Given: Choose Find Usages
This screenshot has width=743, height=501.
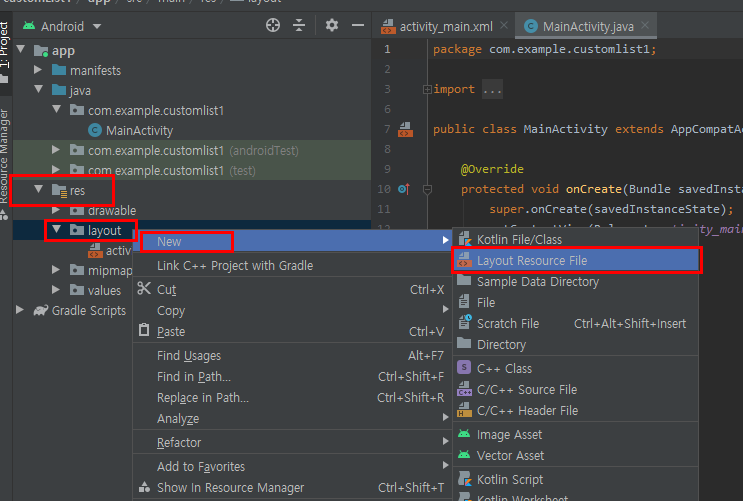Looking at the screenshot, I should coord(292,355).
